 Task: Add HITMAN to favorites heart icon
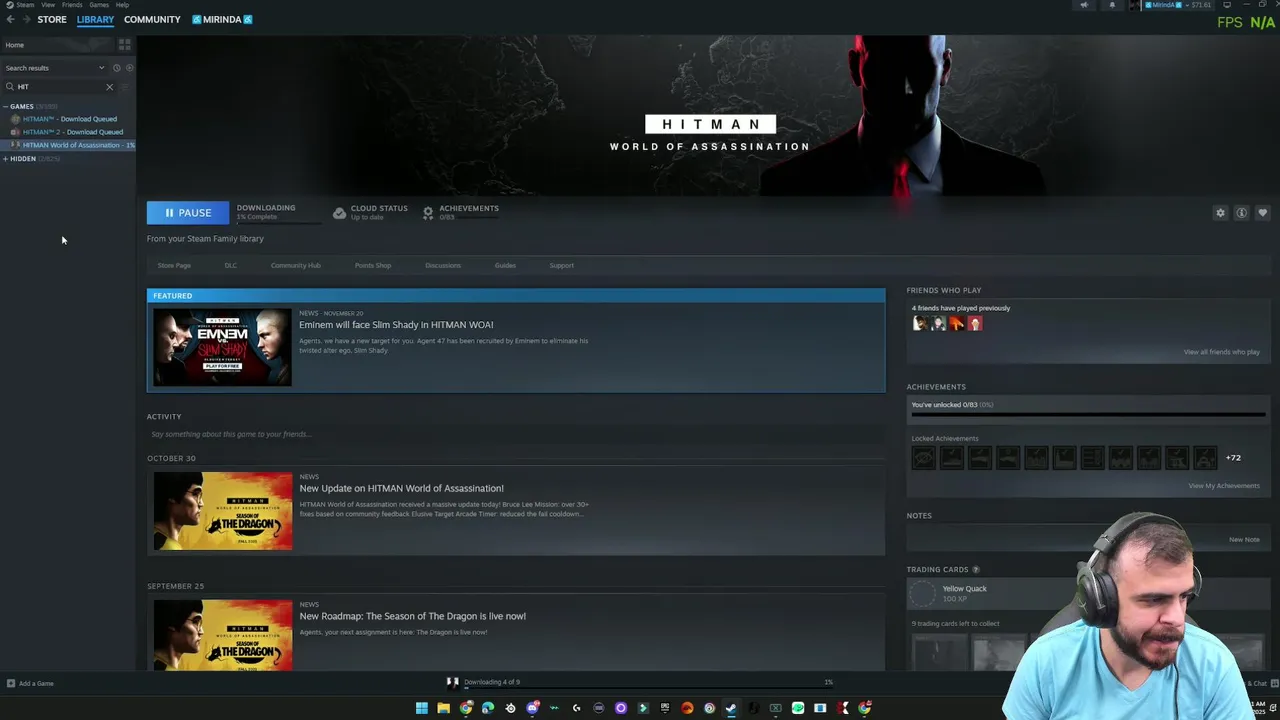[1262, 213]
